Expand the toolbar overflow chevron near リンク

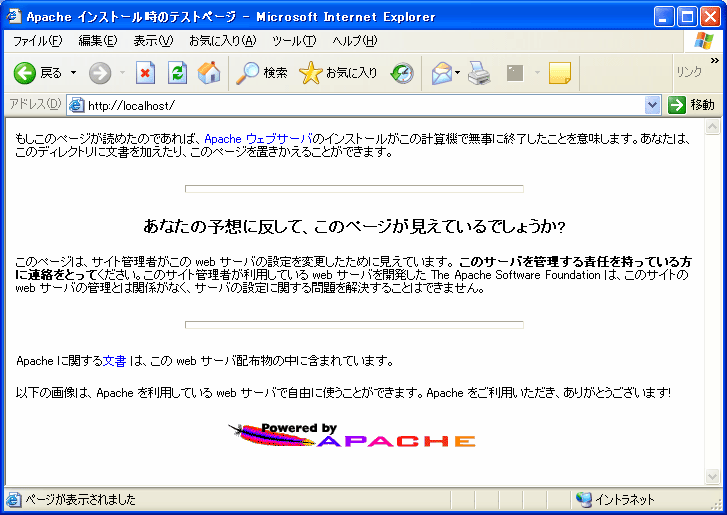[715, 61]
